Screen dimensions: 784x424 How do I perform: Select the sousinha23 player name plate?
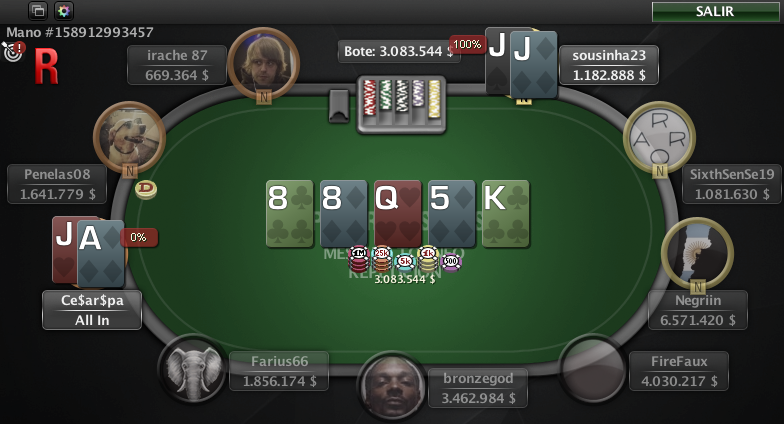[608, 65]
